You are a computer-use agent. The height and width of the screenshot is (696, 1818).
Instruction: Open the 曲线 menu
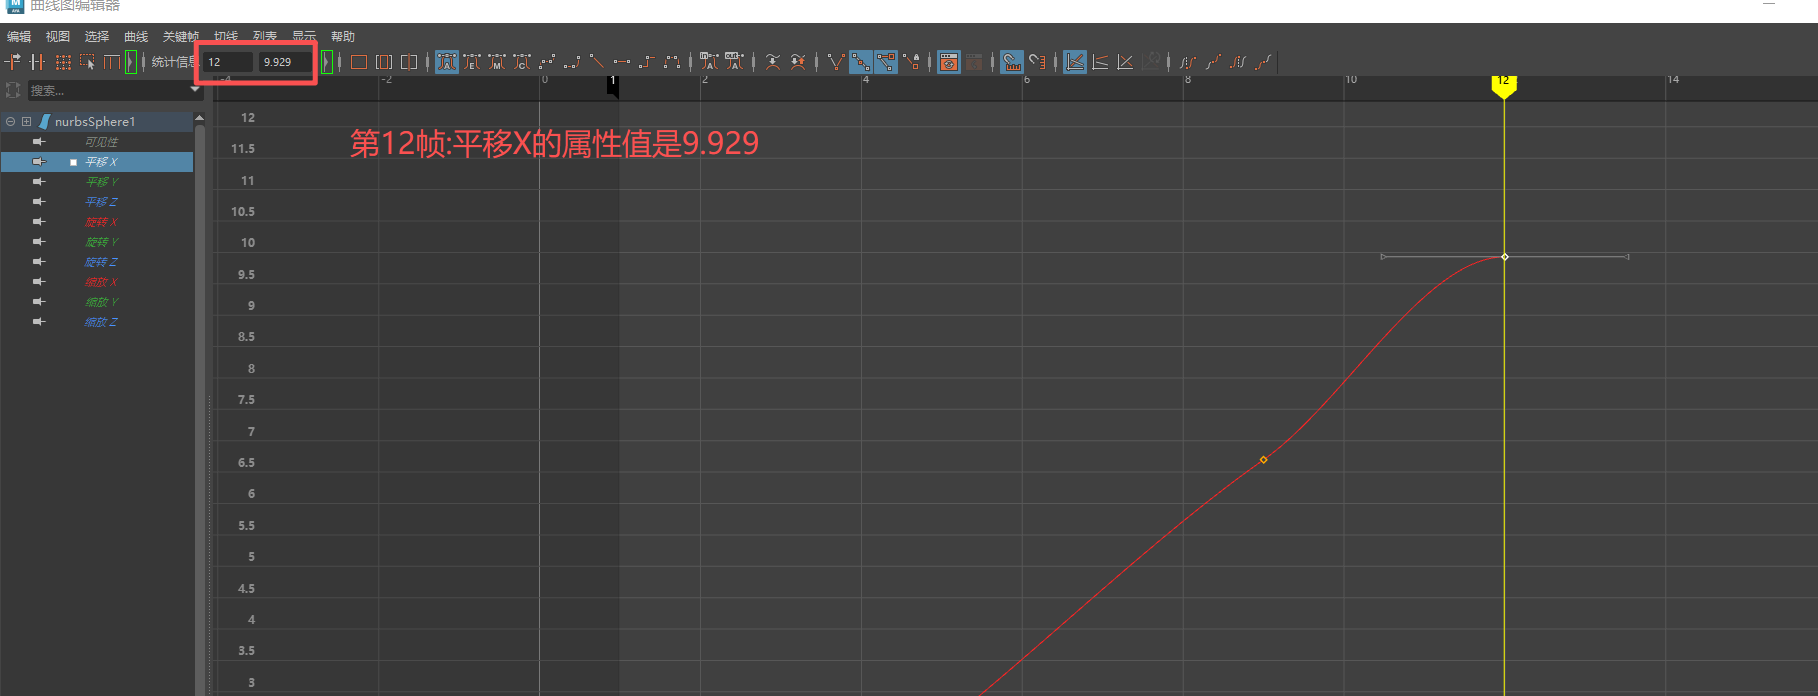[x=136, y=37]
